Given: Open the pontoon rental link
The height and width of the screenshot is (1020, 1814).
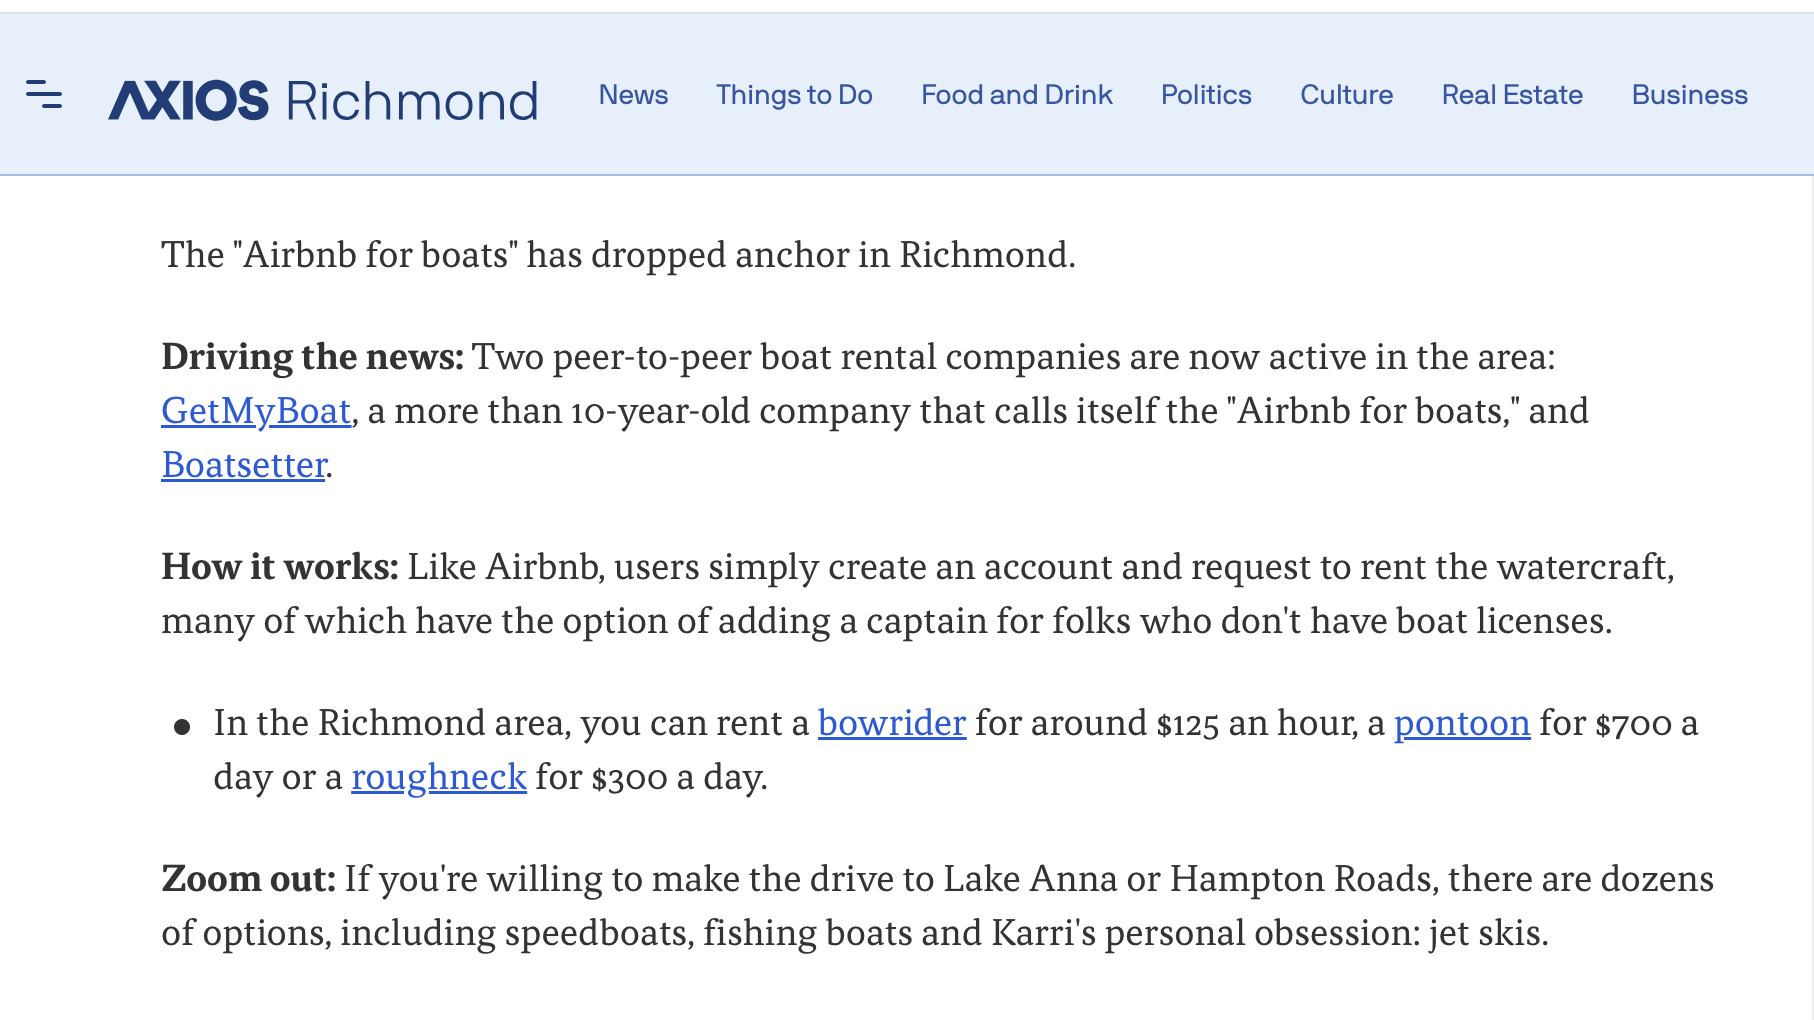Looking at the screenshot, I should tap(1461, 723).
